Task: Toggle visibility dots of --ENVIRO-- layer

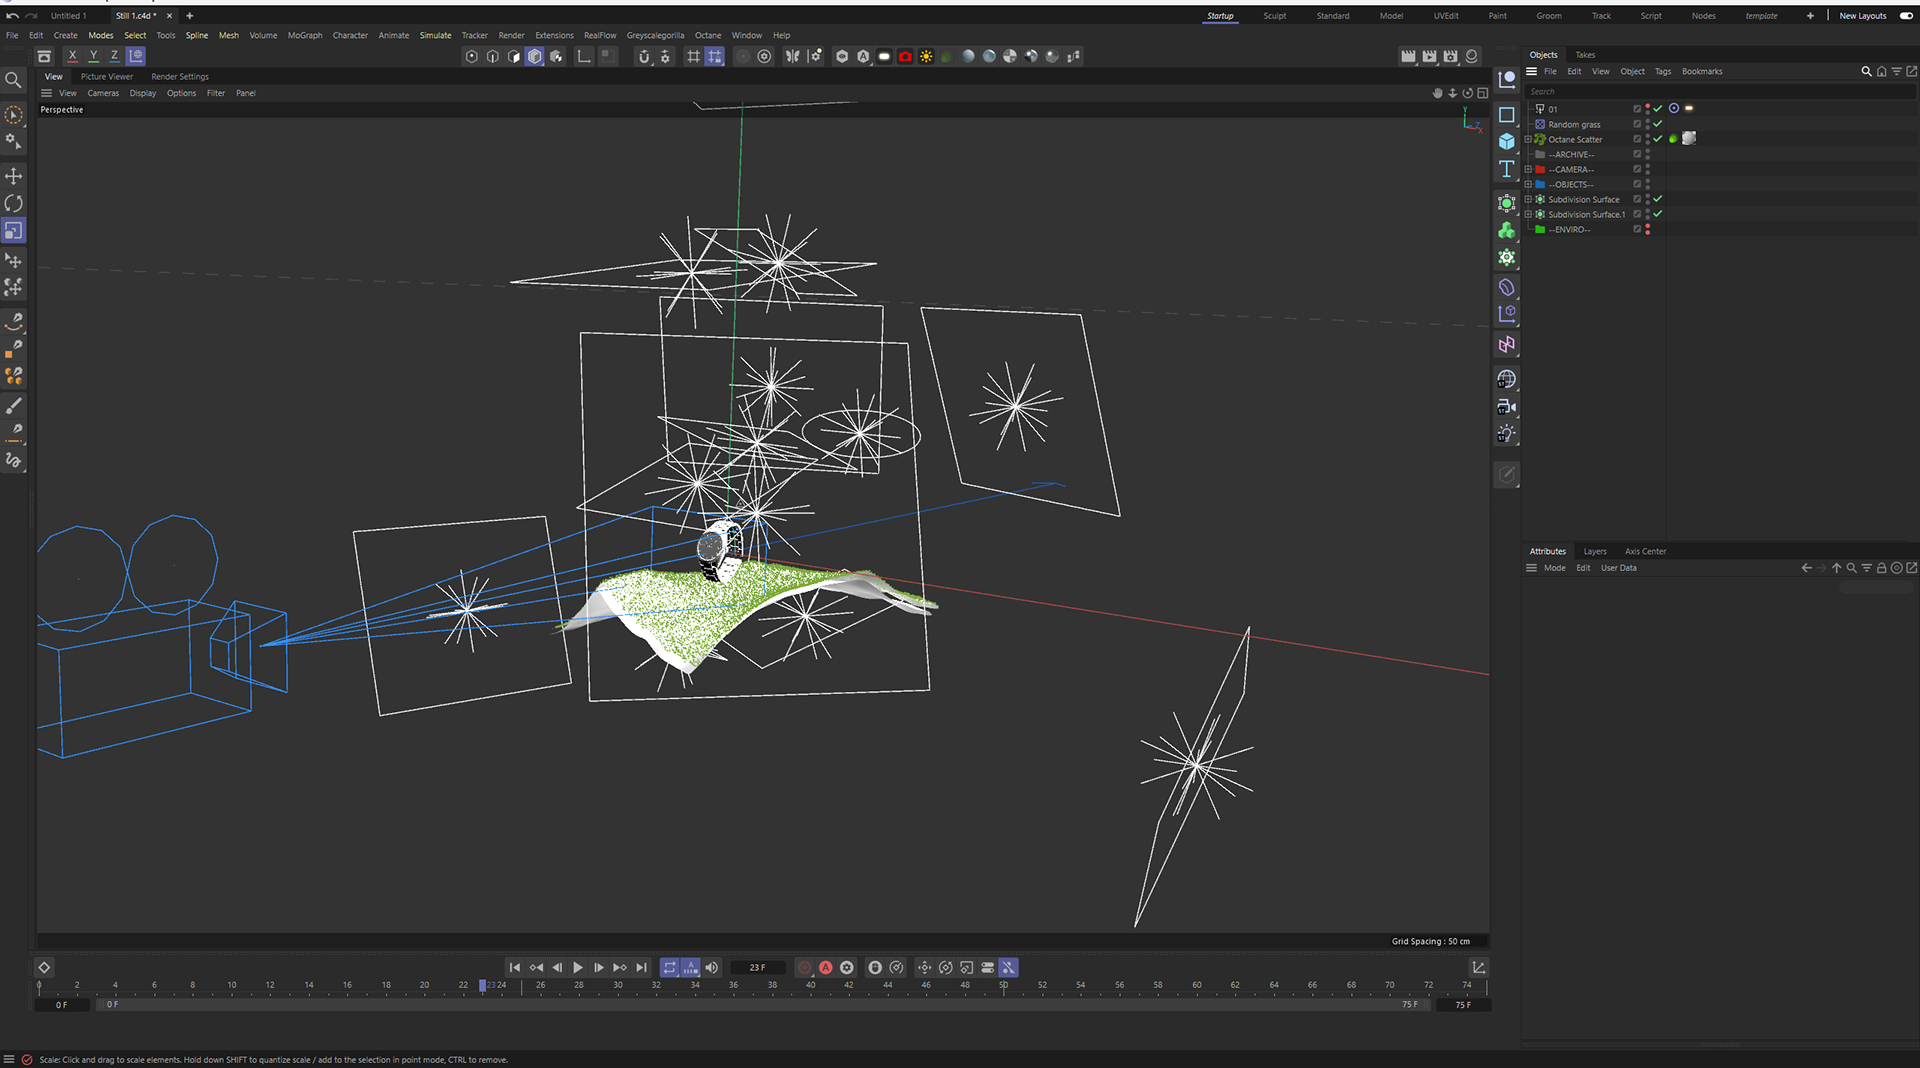Action: (1648, 229)
